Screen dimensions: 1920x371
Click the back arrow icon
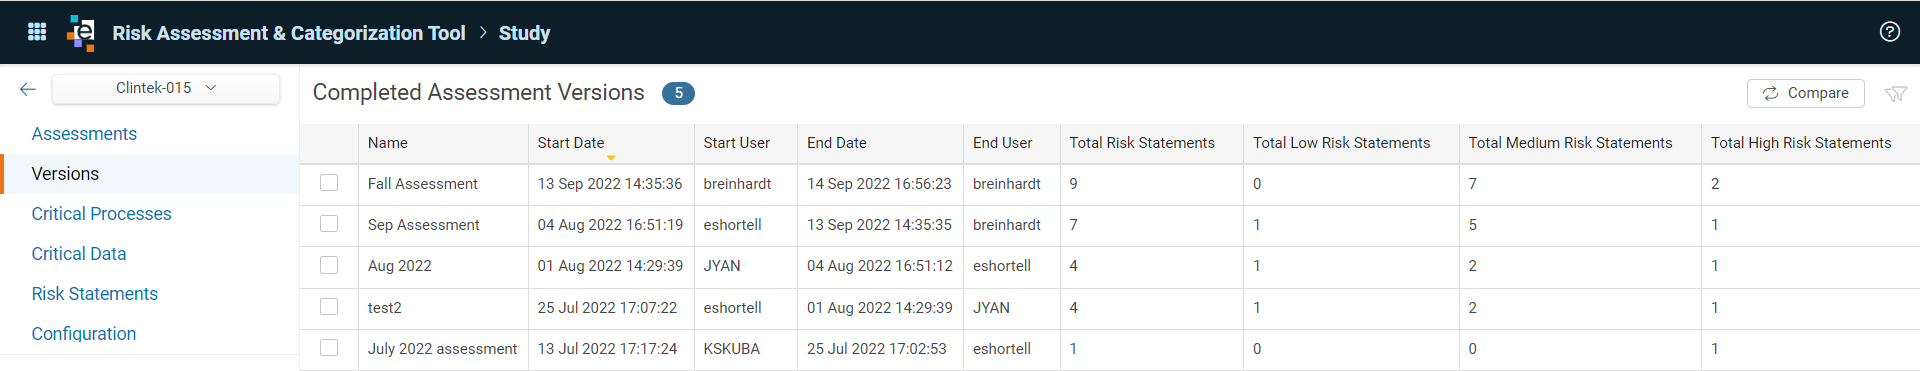28,89
